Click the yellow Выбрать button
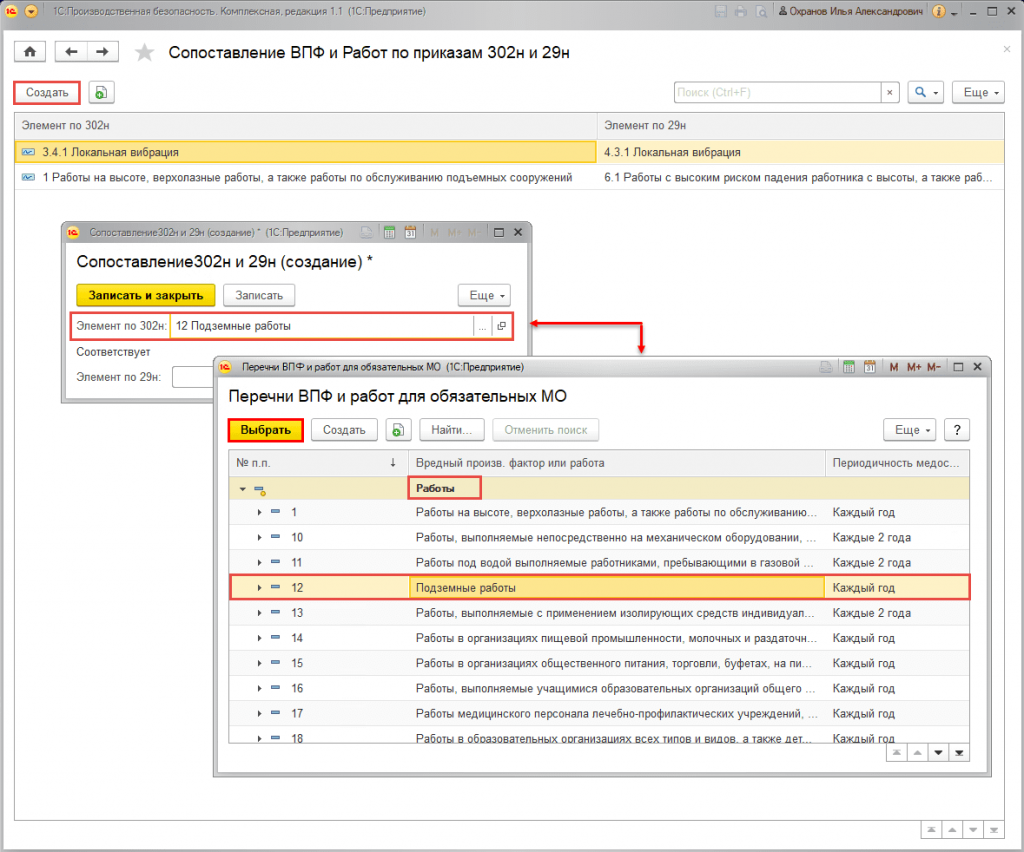 [265, 430]
